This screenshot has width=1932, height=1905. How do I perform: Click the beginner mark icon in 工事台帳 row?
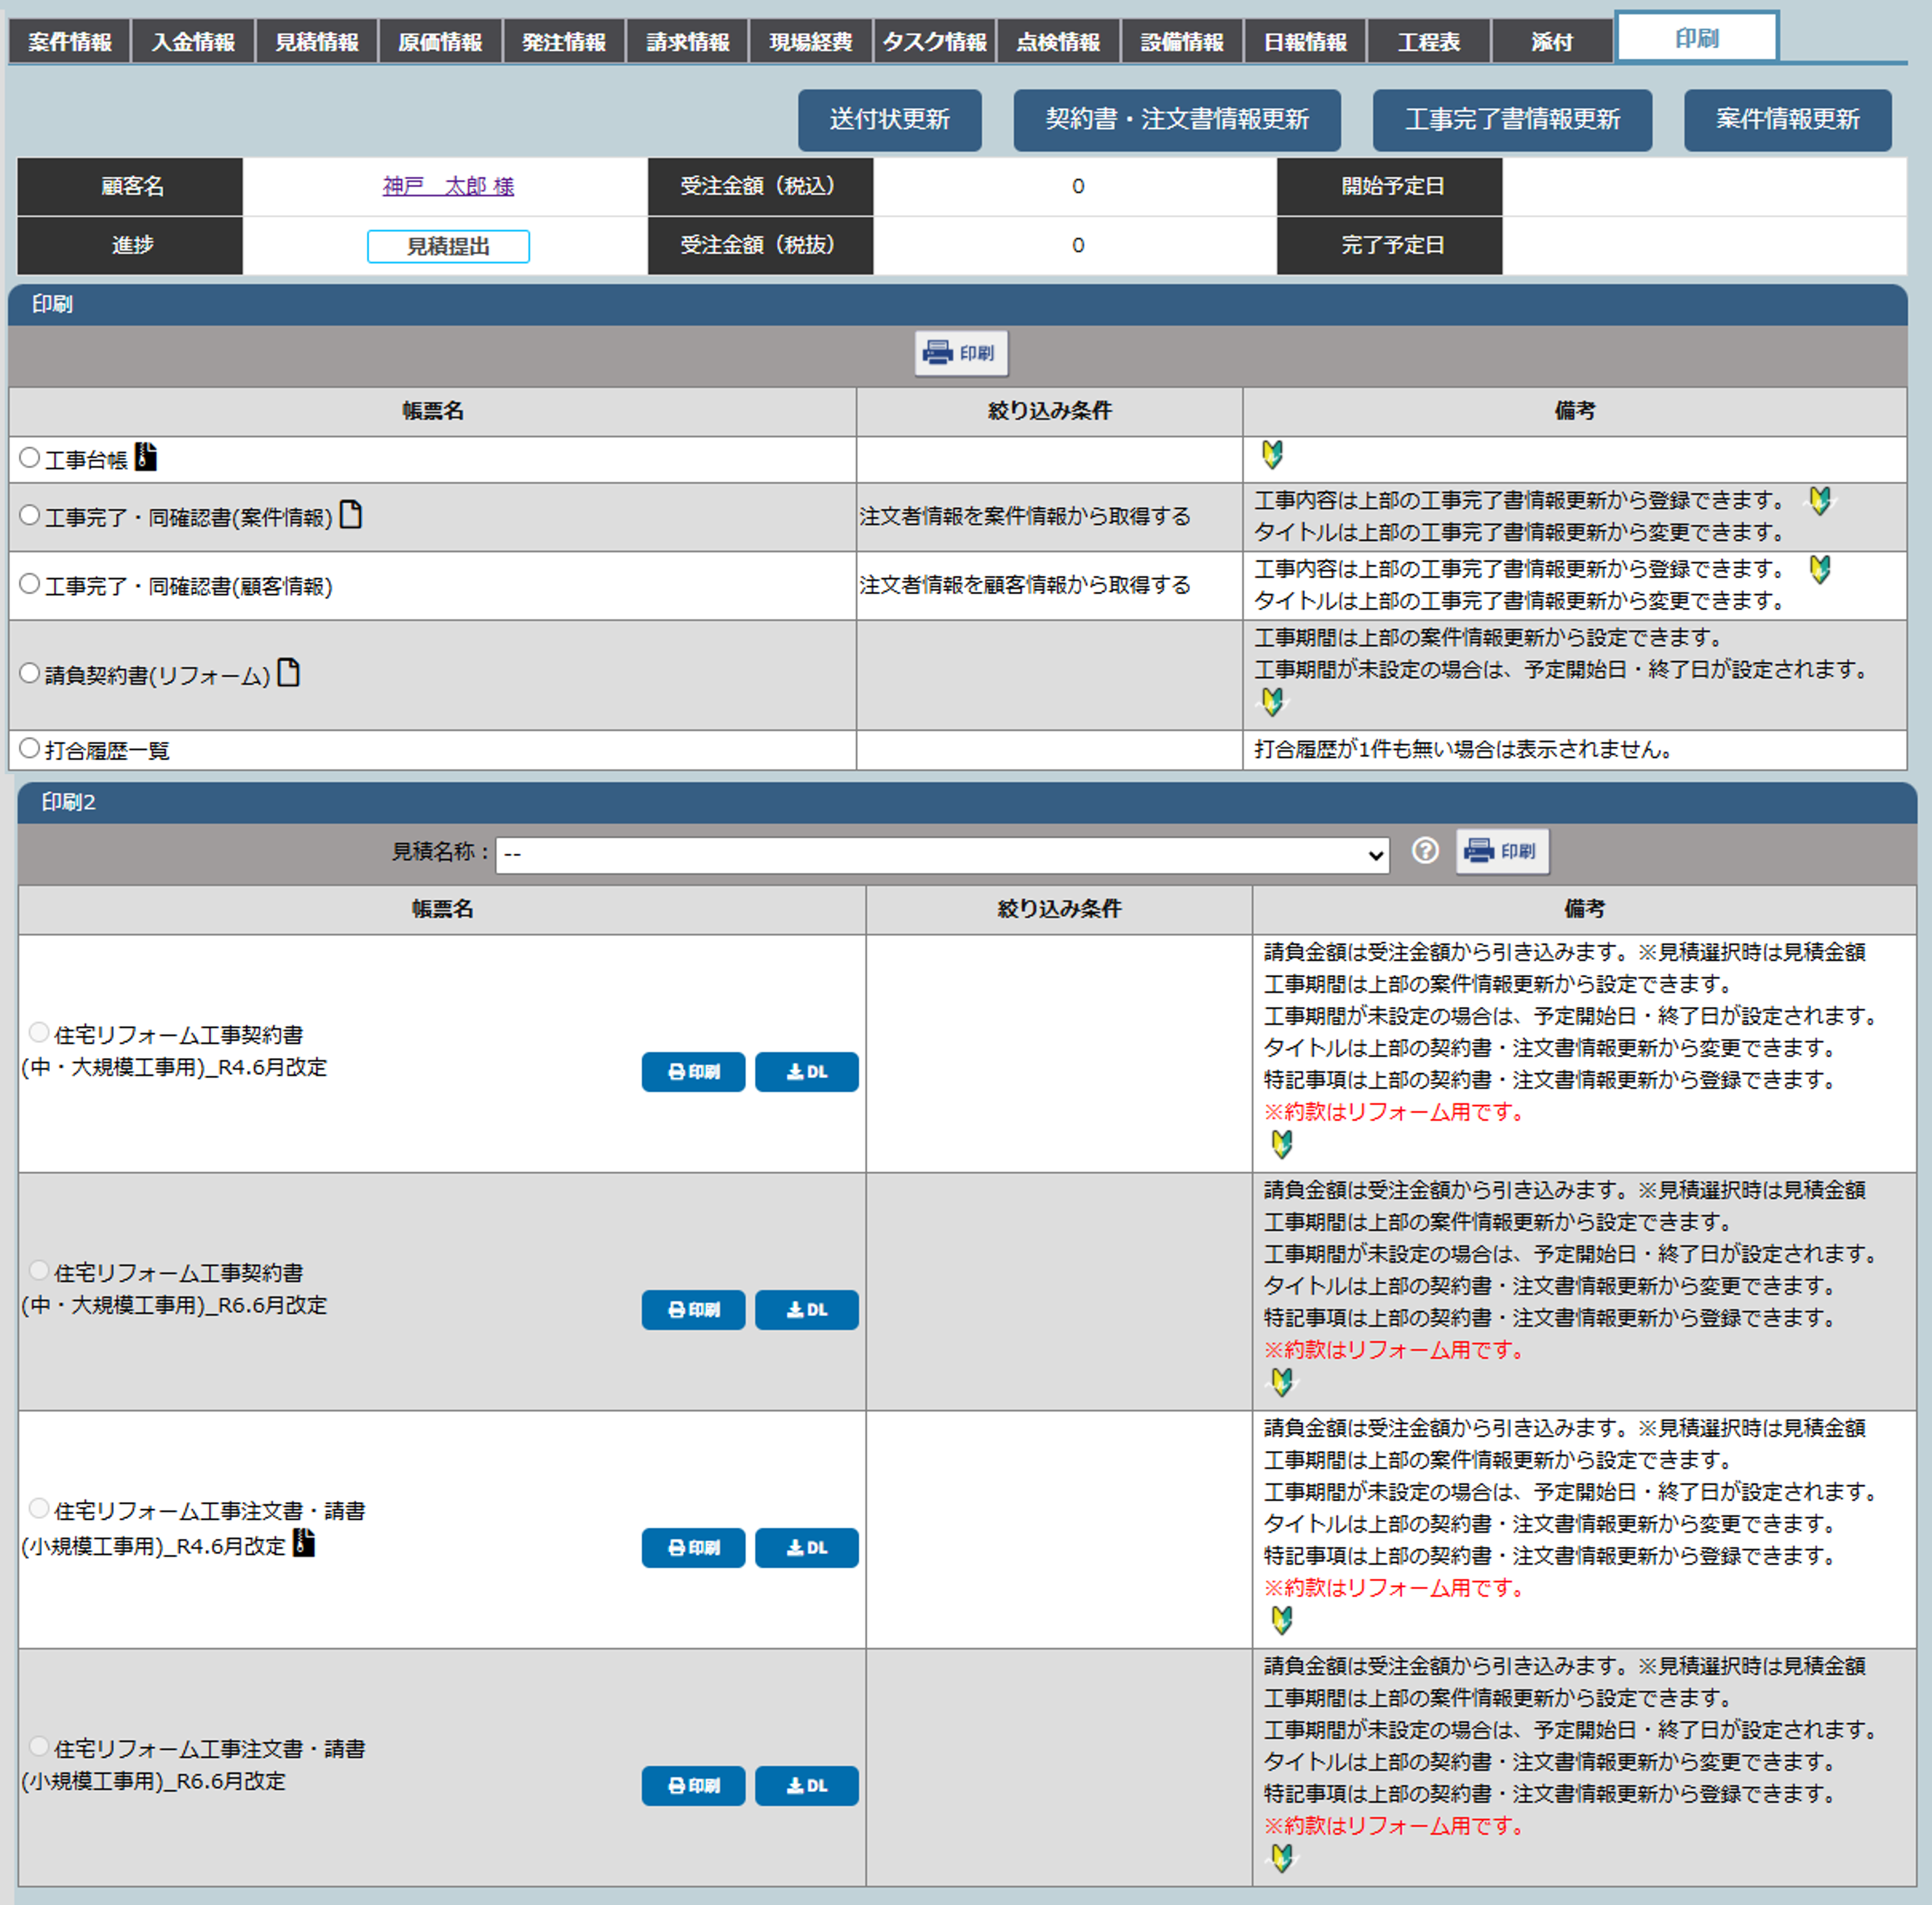click(1271, 455)
